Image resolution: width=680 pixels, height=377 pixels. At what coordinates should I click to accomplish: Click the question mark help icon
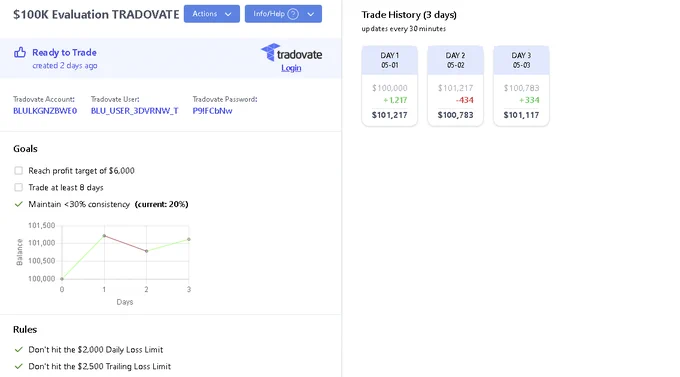(293, 14)
